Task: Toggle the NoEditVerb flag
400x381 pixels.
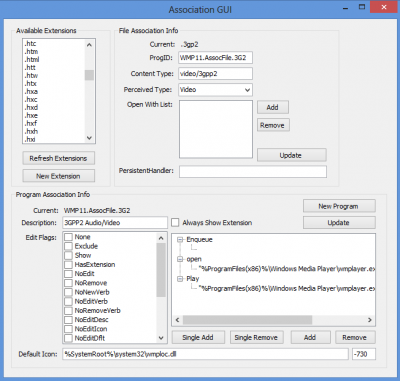Action: (68, 301)
